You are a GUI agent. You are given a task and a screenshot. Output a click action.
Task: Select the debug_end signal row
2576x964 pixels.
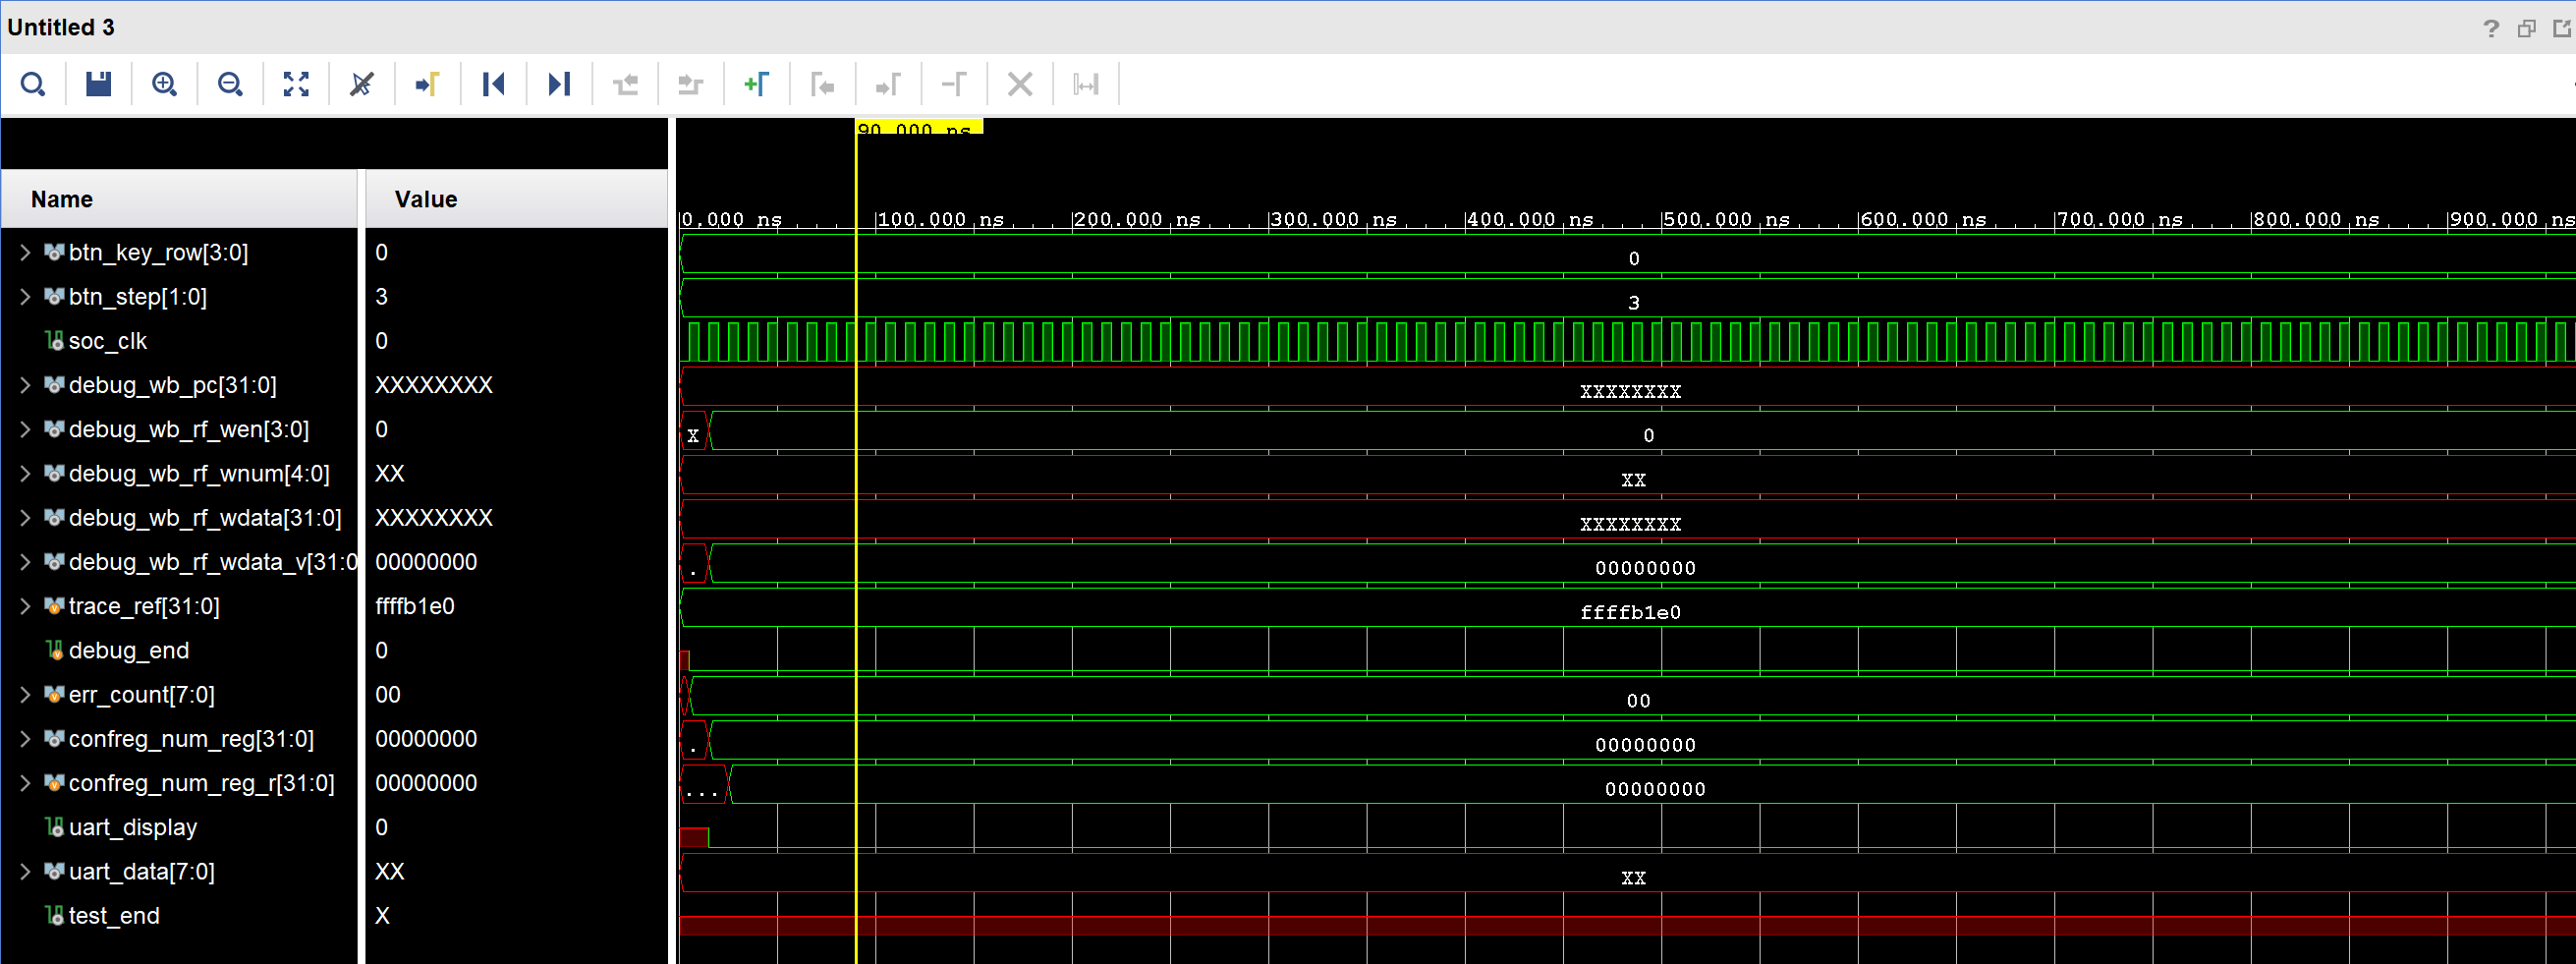click(x=128, y=650)
